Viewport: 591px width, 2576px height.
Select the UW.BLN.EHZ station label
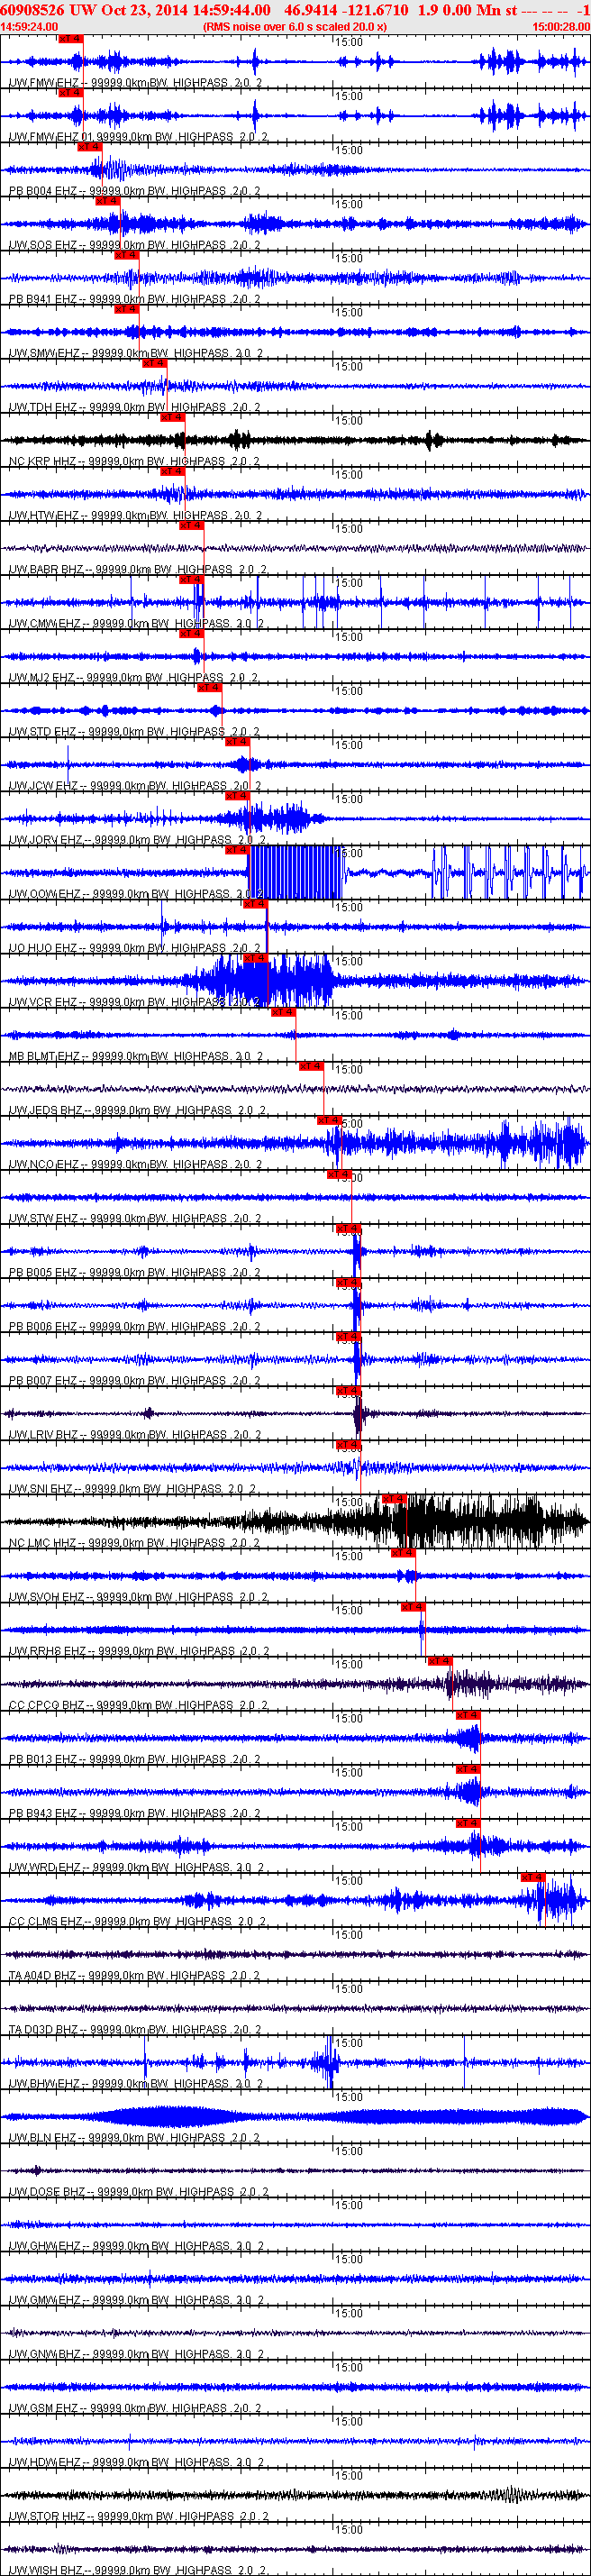point(134,2137)
